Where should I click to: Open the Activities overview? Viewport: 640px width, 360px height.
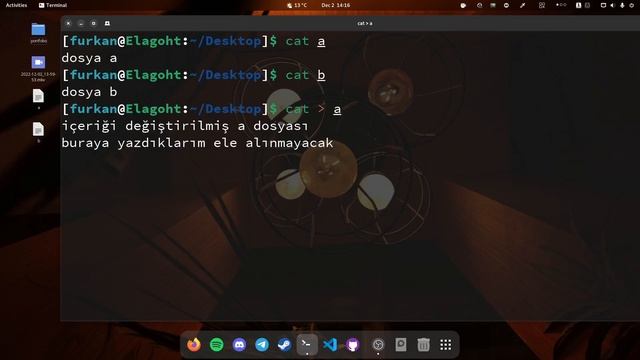coord(16,5)
